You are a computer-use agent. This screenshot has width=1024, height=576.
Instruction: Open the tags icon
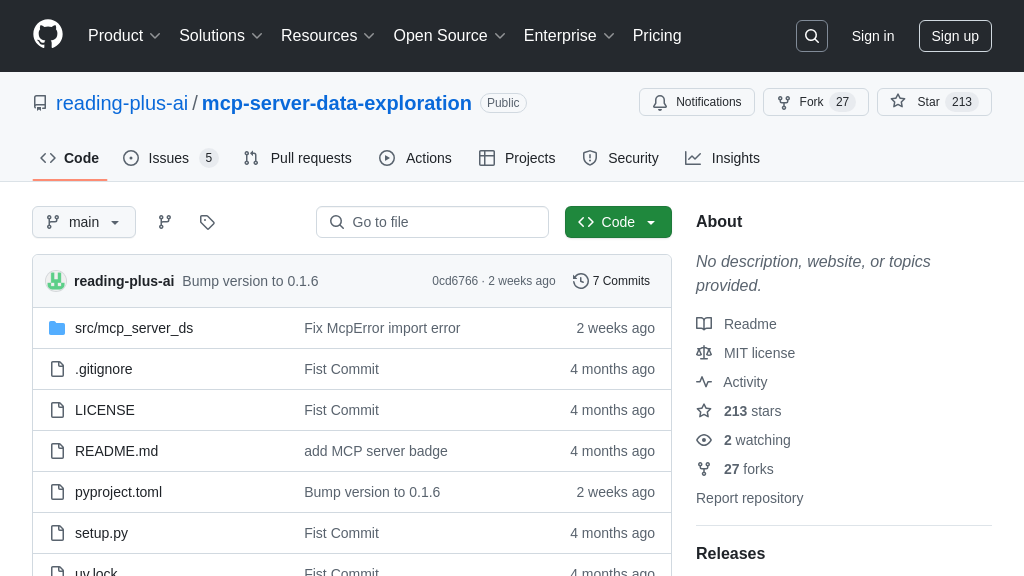207,222
